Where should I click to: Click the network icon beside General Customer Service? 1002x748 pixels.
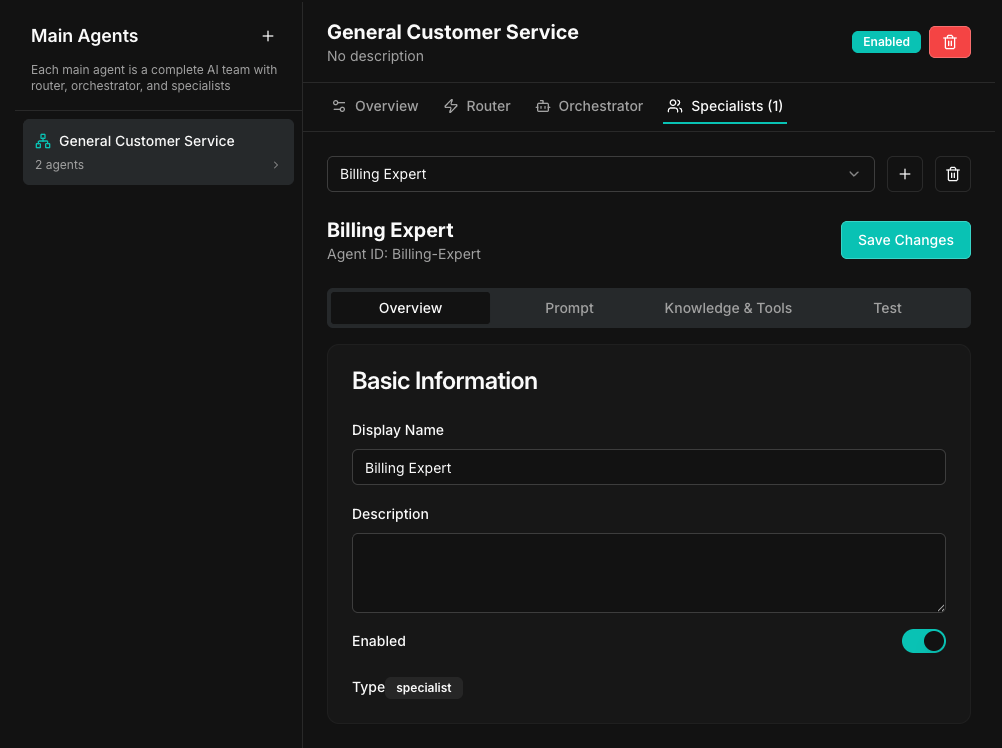point(43,141)
